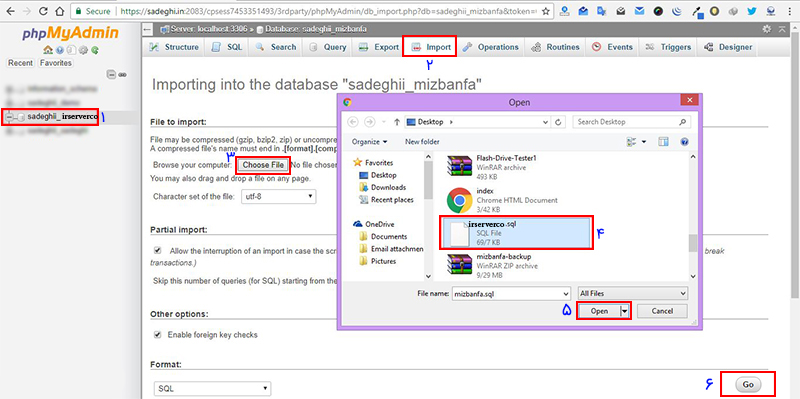The height and width of the screenshot is (399, 800).
Task: Reload navigation panel with green icon
Action: 94,50
